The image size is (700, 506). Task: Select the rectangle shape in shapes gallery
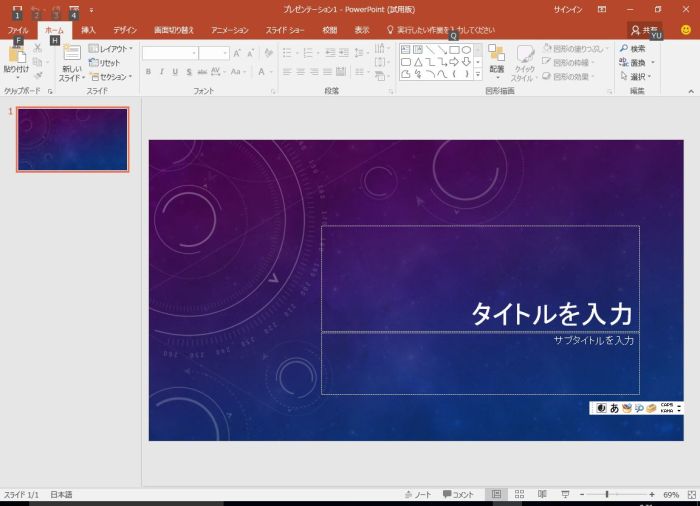[x=454, y=49]
